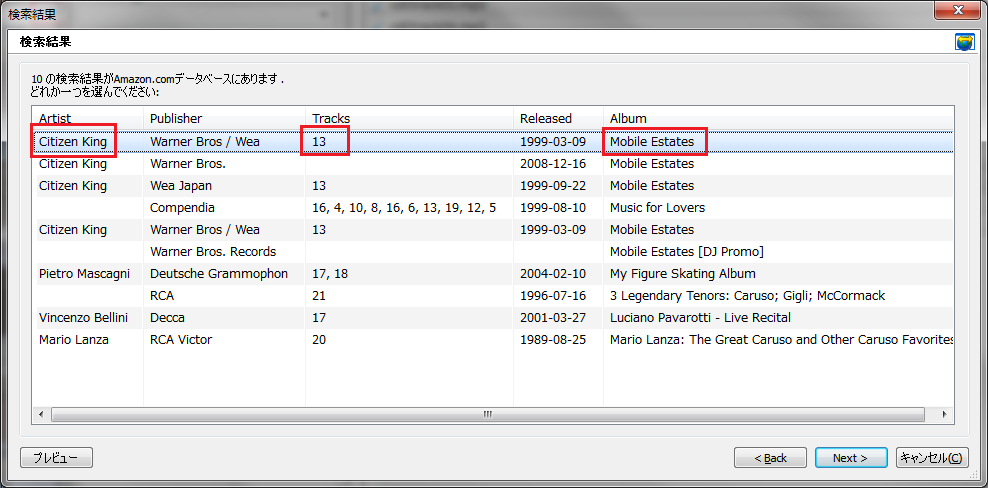Select Mobile Estates [DJ Promo] album

[687, 252]
